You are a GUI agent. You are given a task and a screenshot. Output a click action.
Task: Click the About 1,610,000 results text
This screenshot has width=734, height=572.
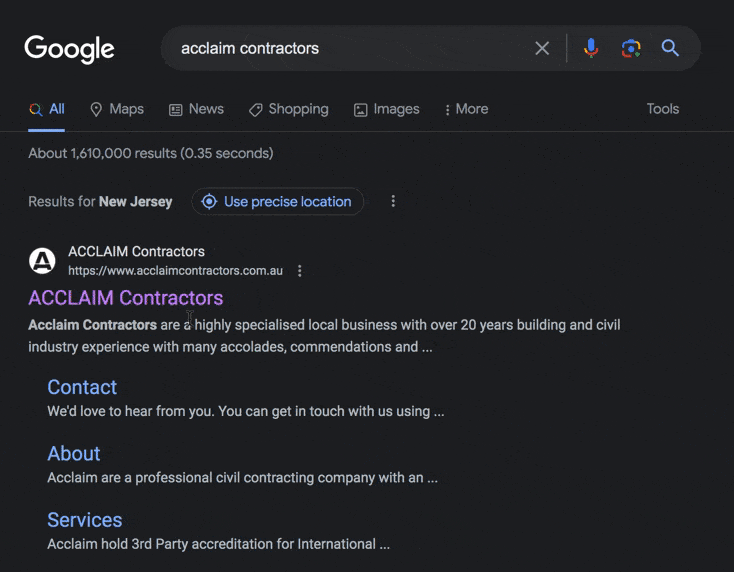151,153
